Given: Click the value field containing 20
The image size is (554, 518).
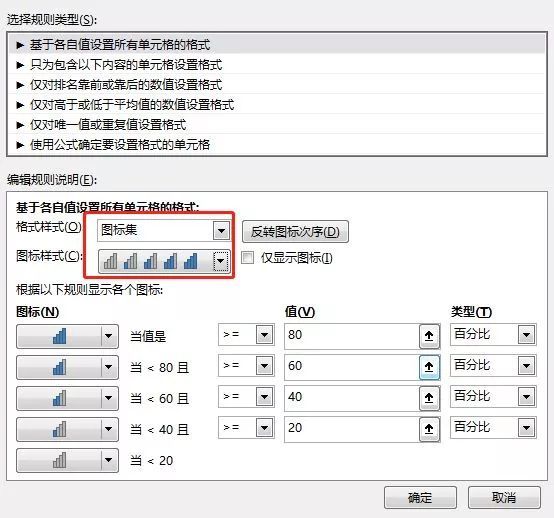Looking at the screenshot, I should pos(352,429).
